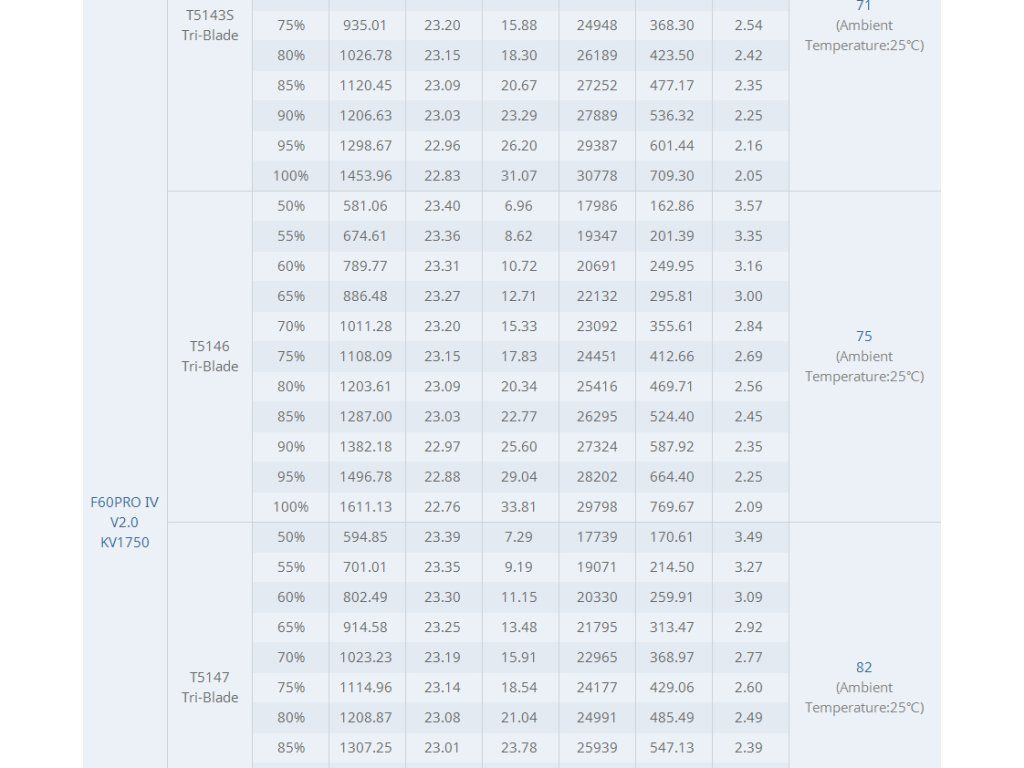Viewport: 1024px width, 768px height.
Task: Click the T5143S Tri-Blade propeller cell
Action: [210, 25]
